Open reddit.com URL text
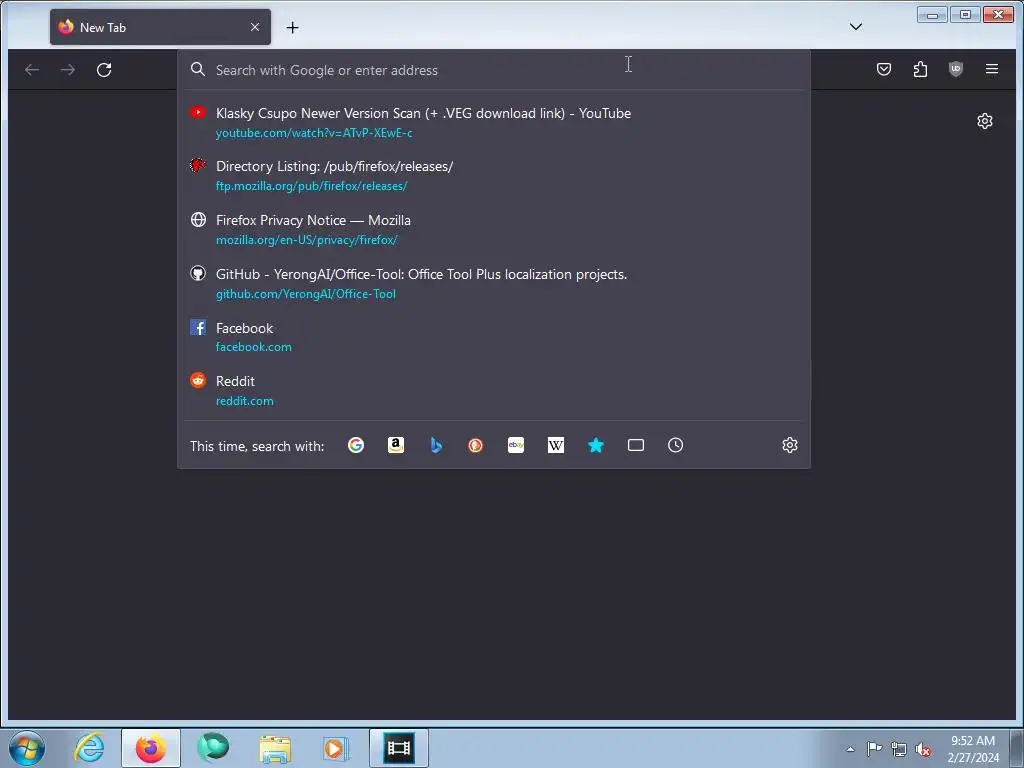The height and width of the screenshot is (768, 1024). click(245, 401)
